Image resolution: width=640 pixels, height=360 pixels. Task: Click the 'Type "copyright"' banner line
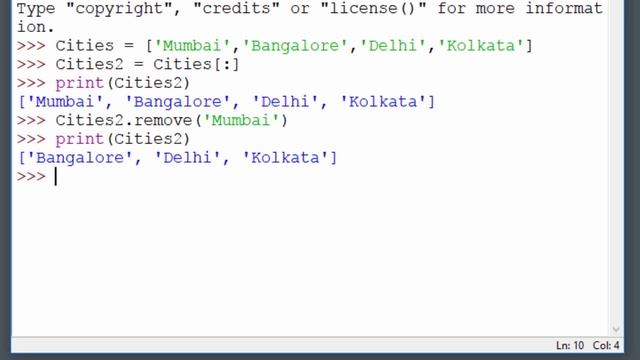(309, 9)
